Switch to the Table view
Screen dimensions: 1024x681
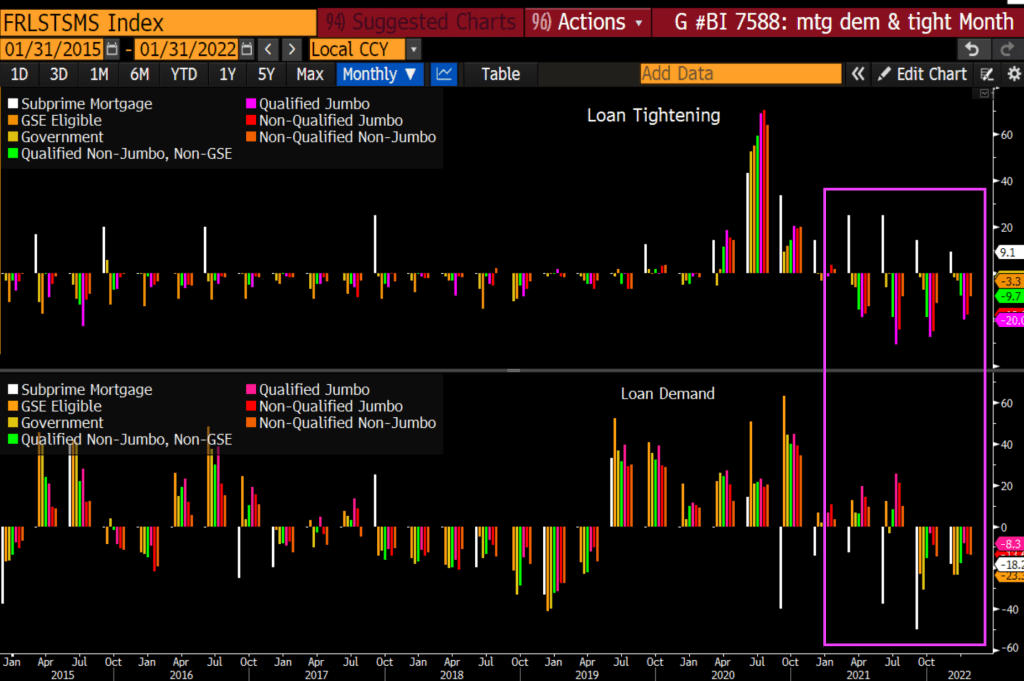[500, 73]
